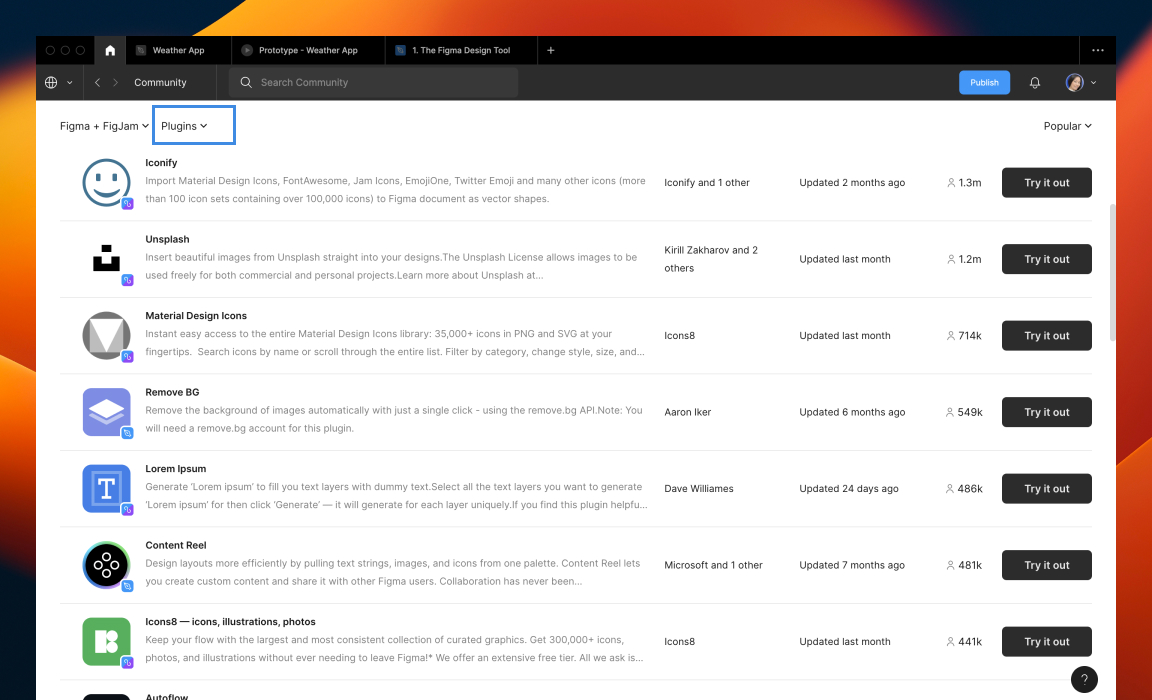Open the Remove BG plugin title
Image resolution: width=1152 pixels, height=700 pixels.
[x=172, y=392]
